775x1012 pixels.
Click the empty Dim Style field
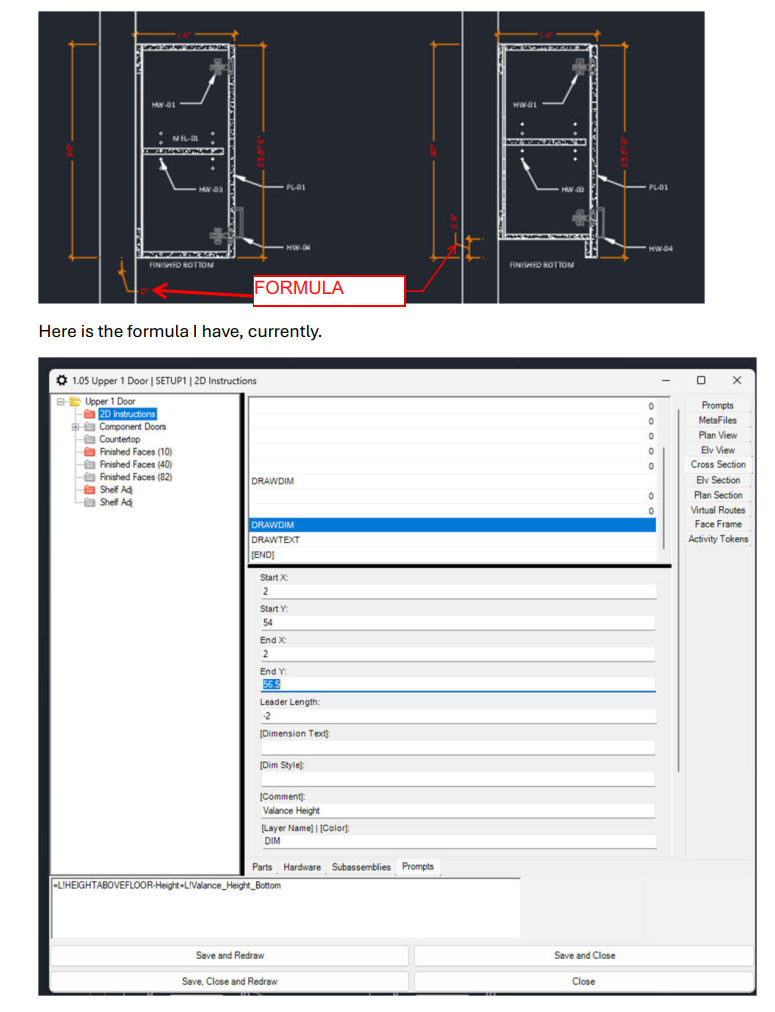458,779
